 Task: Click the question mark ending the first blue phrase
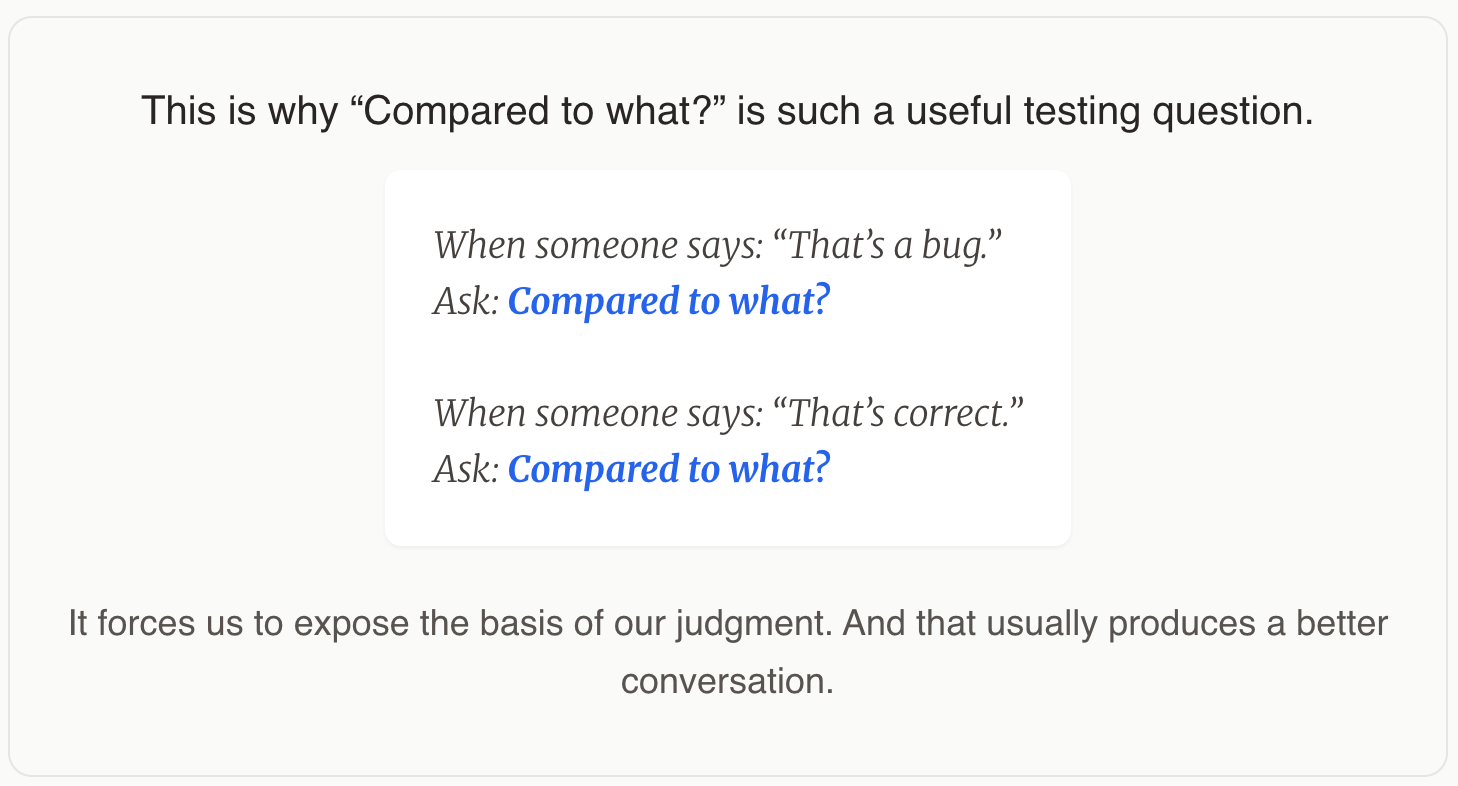[x=823, y=301]
